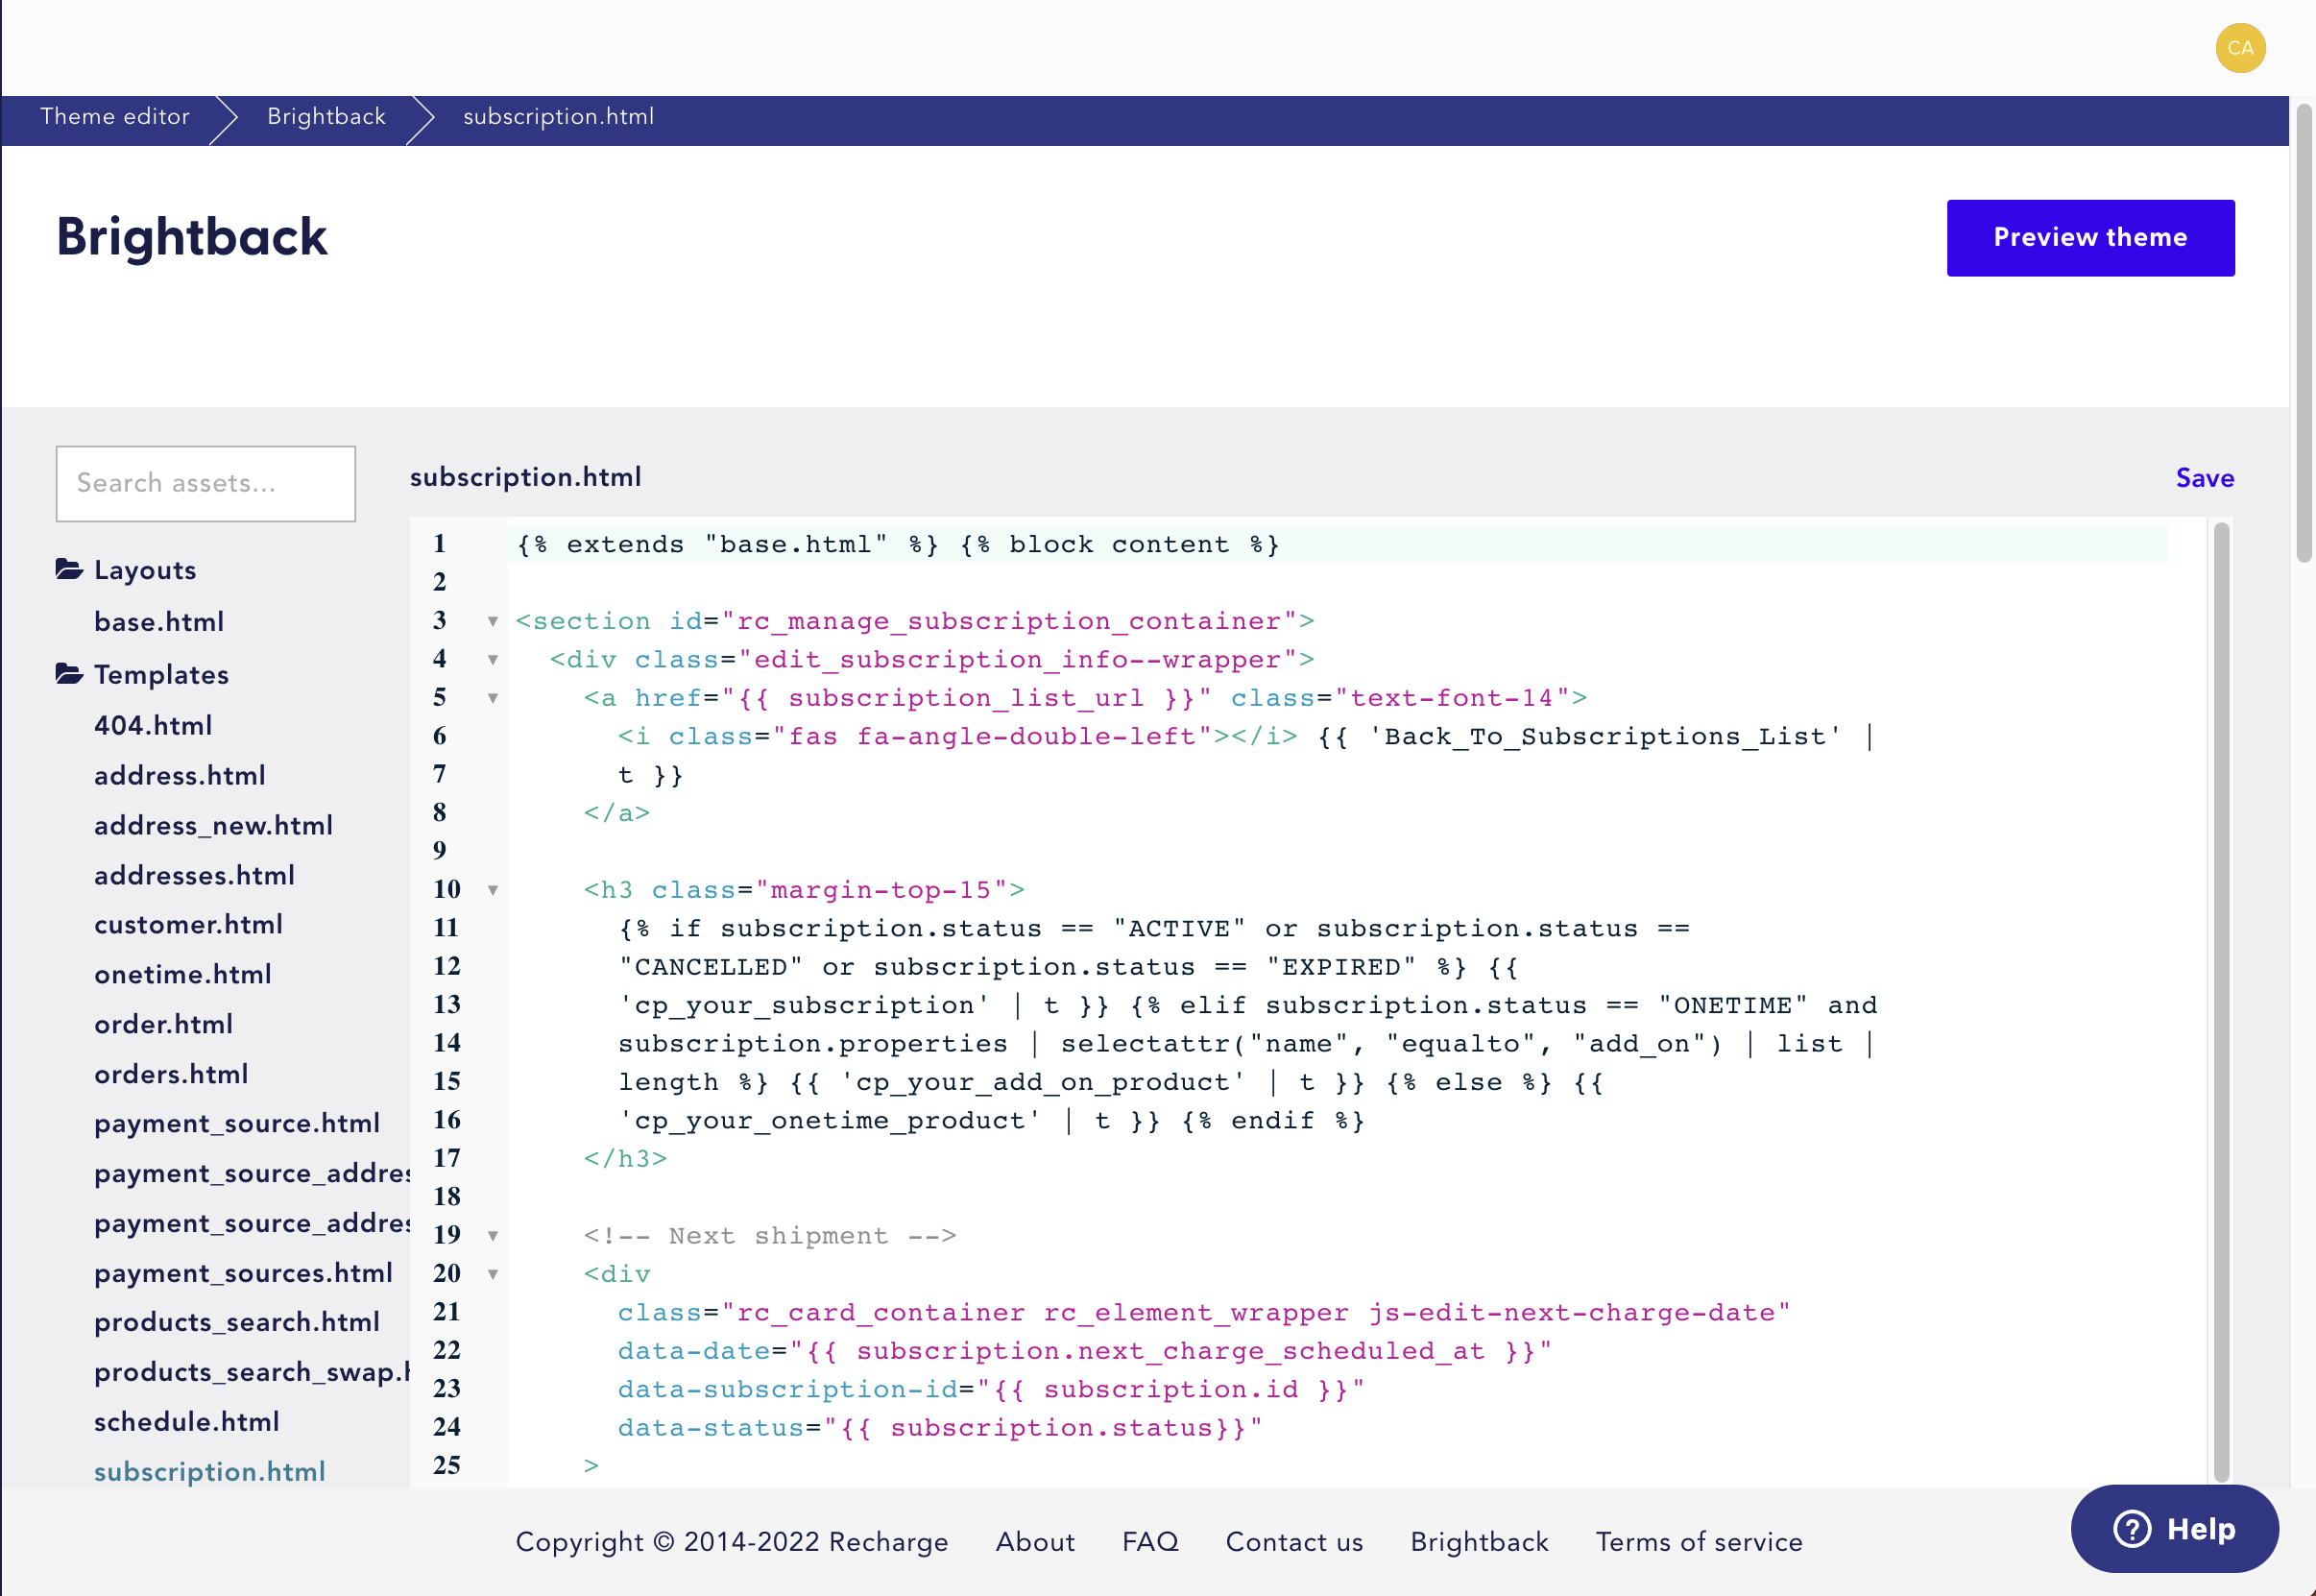Image resolution: width=2316 pixels, height=1596 pixels.
Task: Click the Templates folder icon
Action: point(69,674)
